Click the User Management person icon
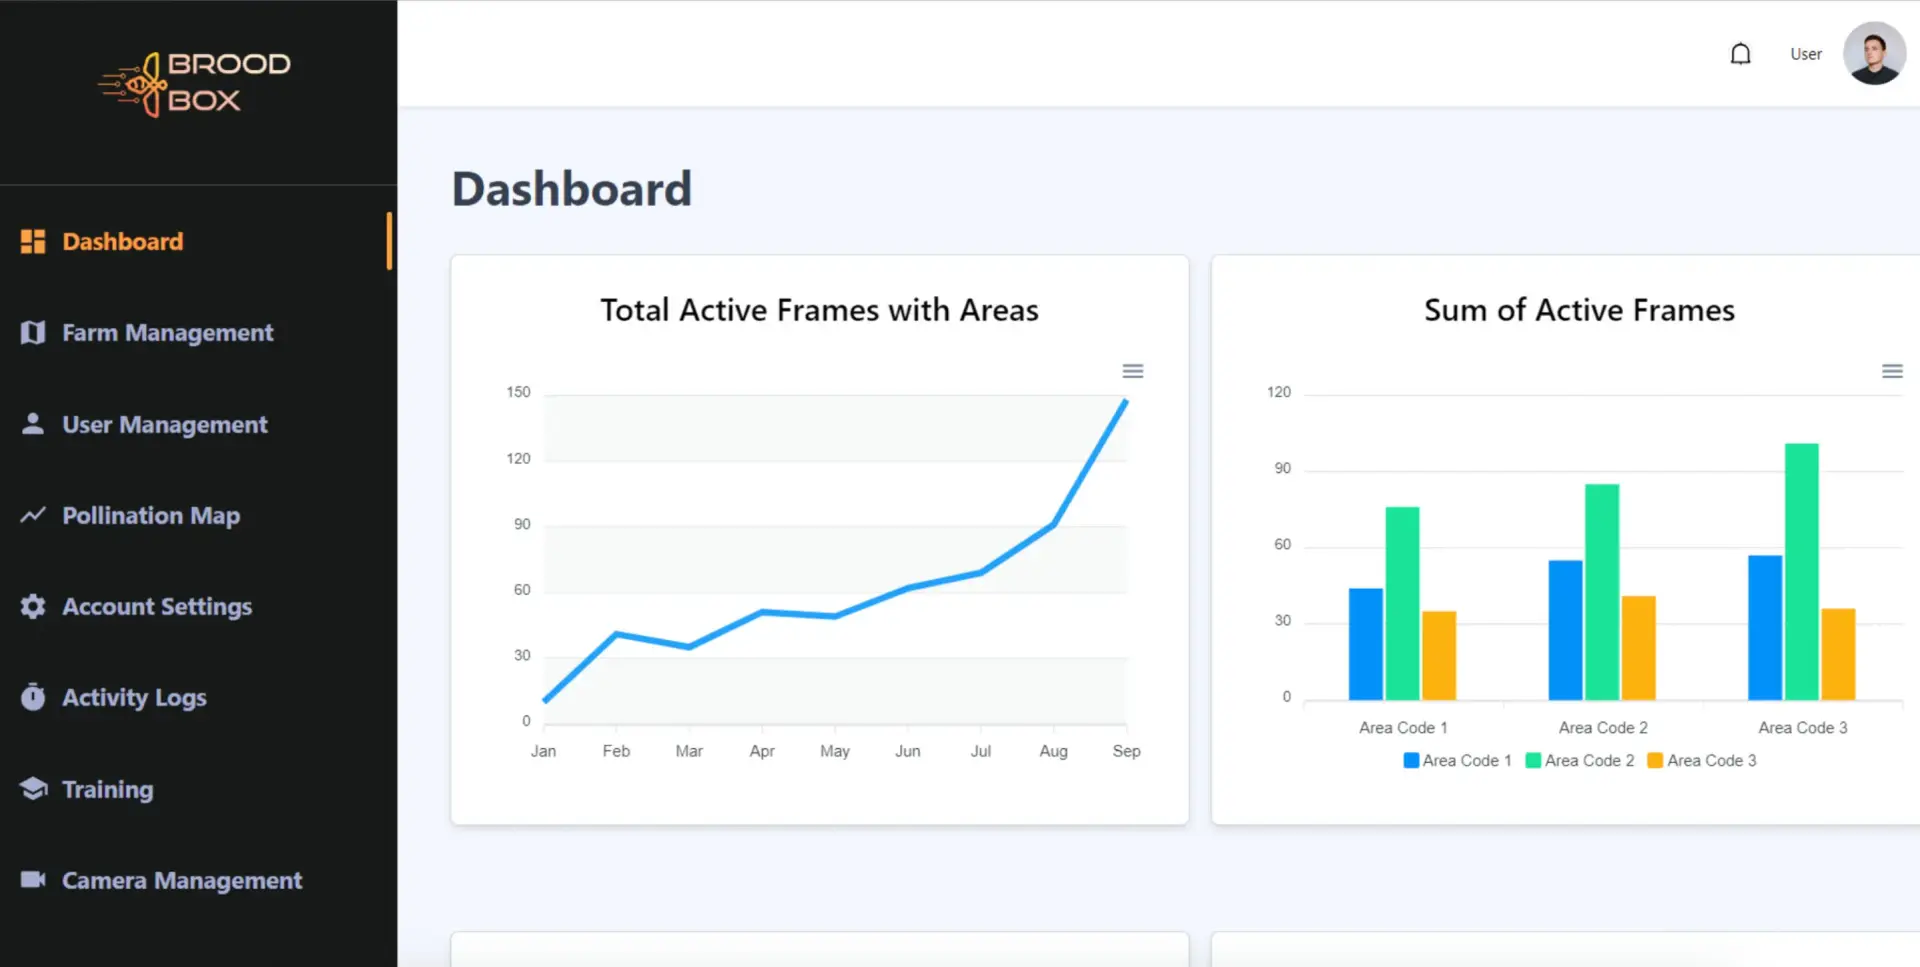 [33, 424]
